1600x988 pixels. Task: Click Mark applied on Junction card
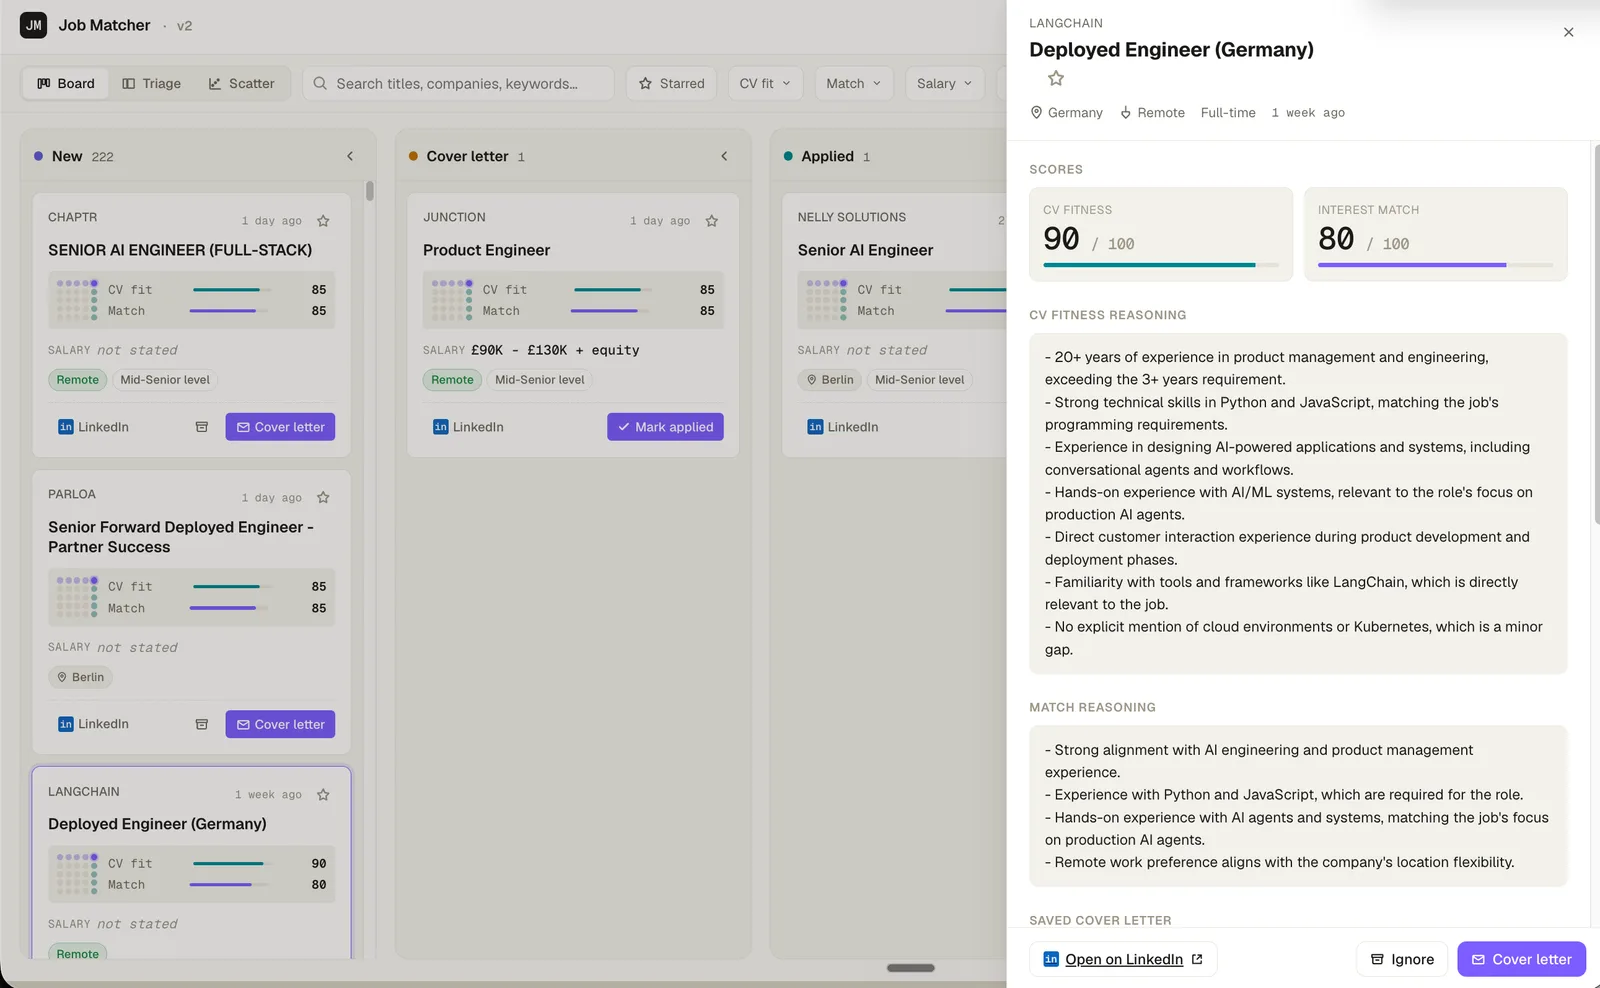665,427
